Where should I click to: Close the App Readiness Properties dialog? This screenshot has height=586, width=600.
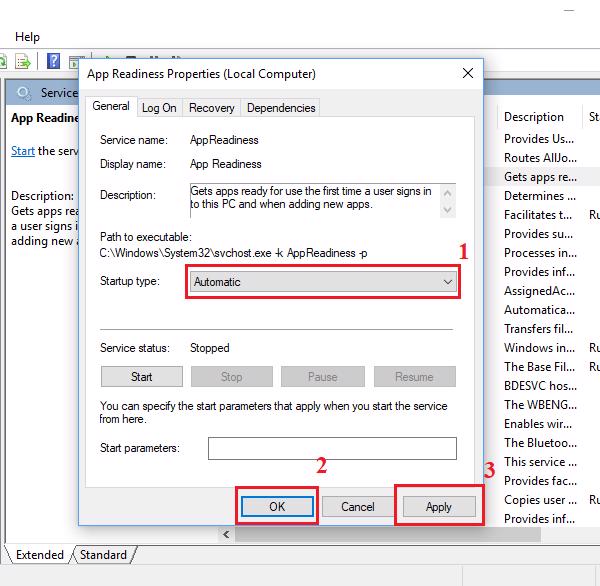tap(468, 73)
